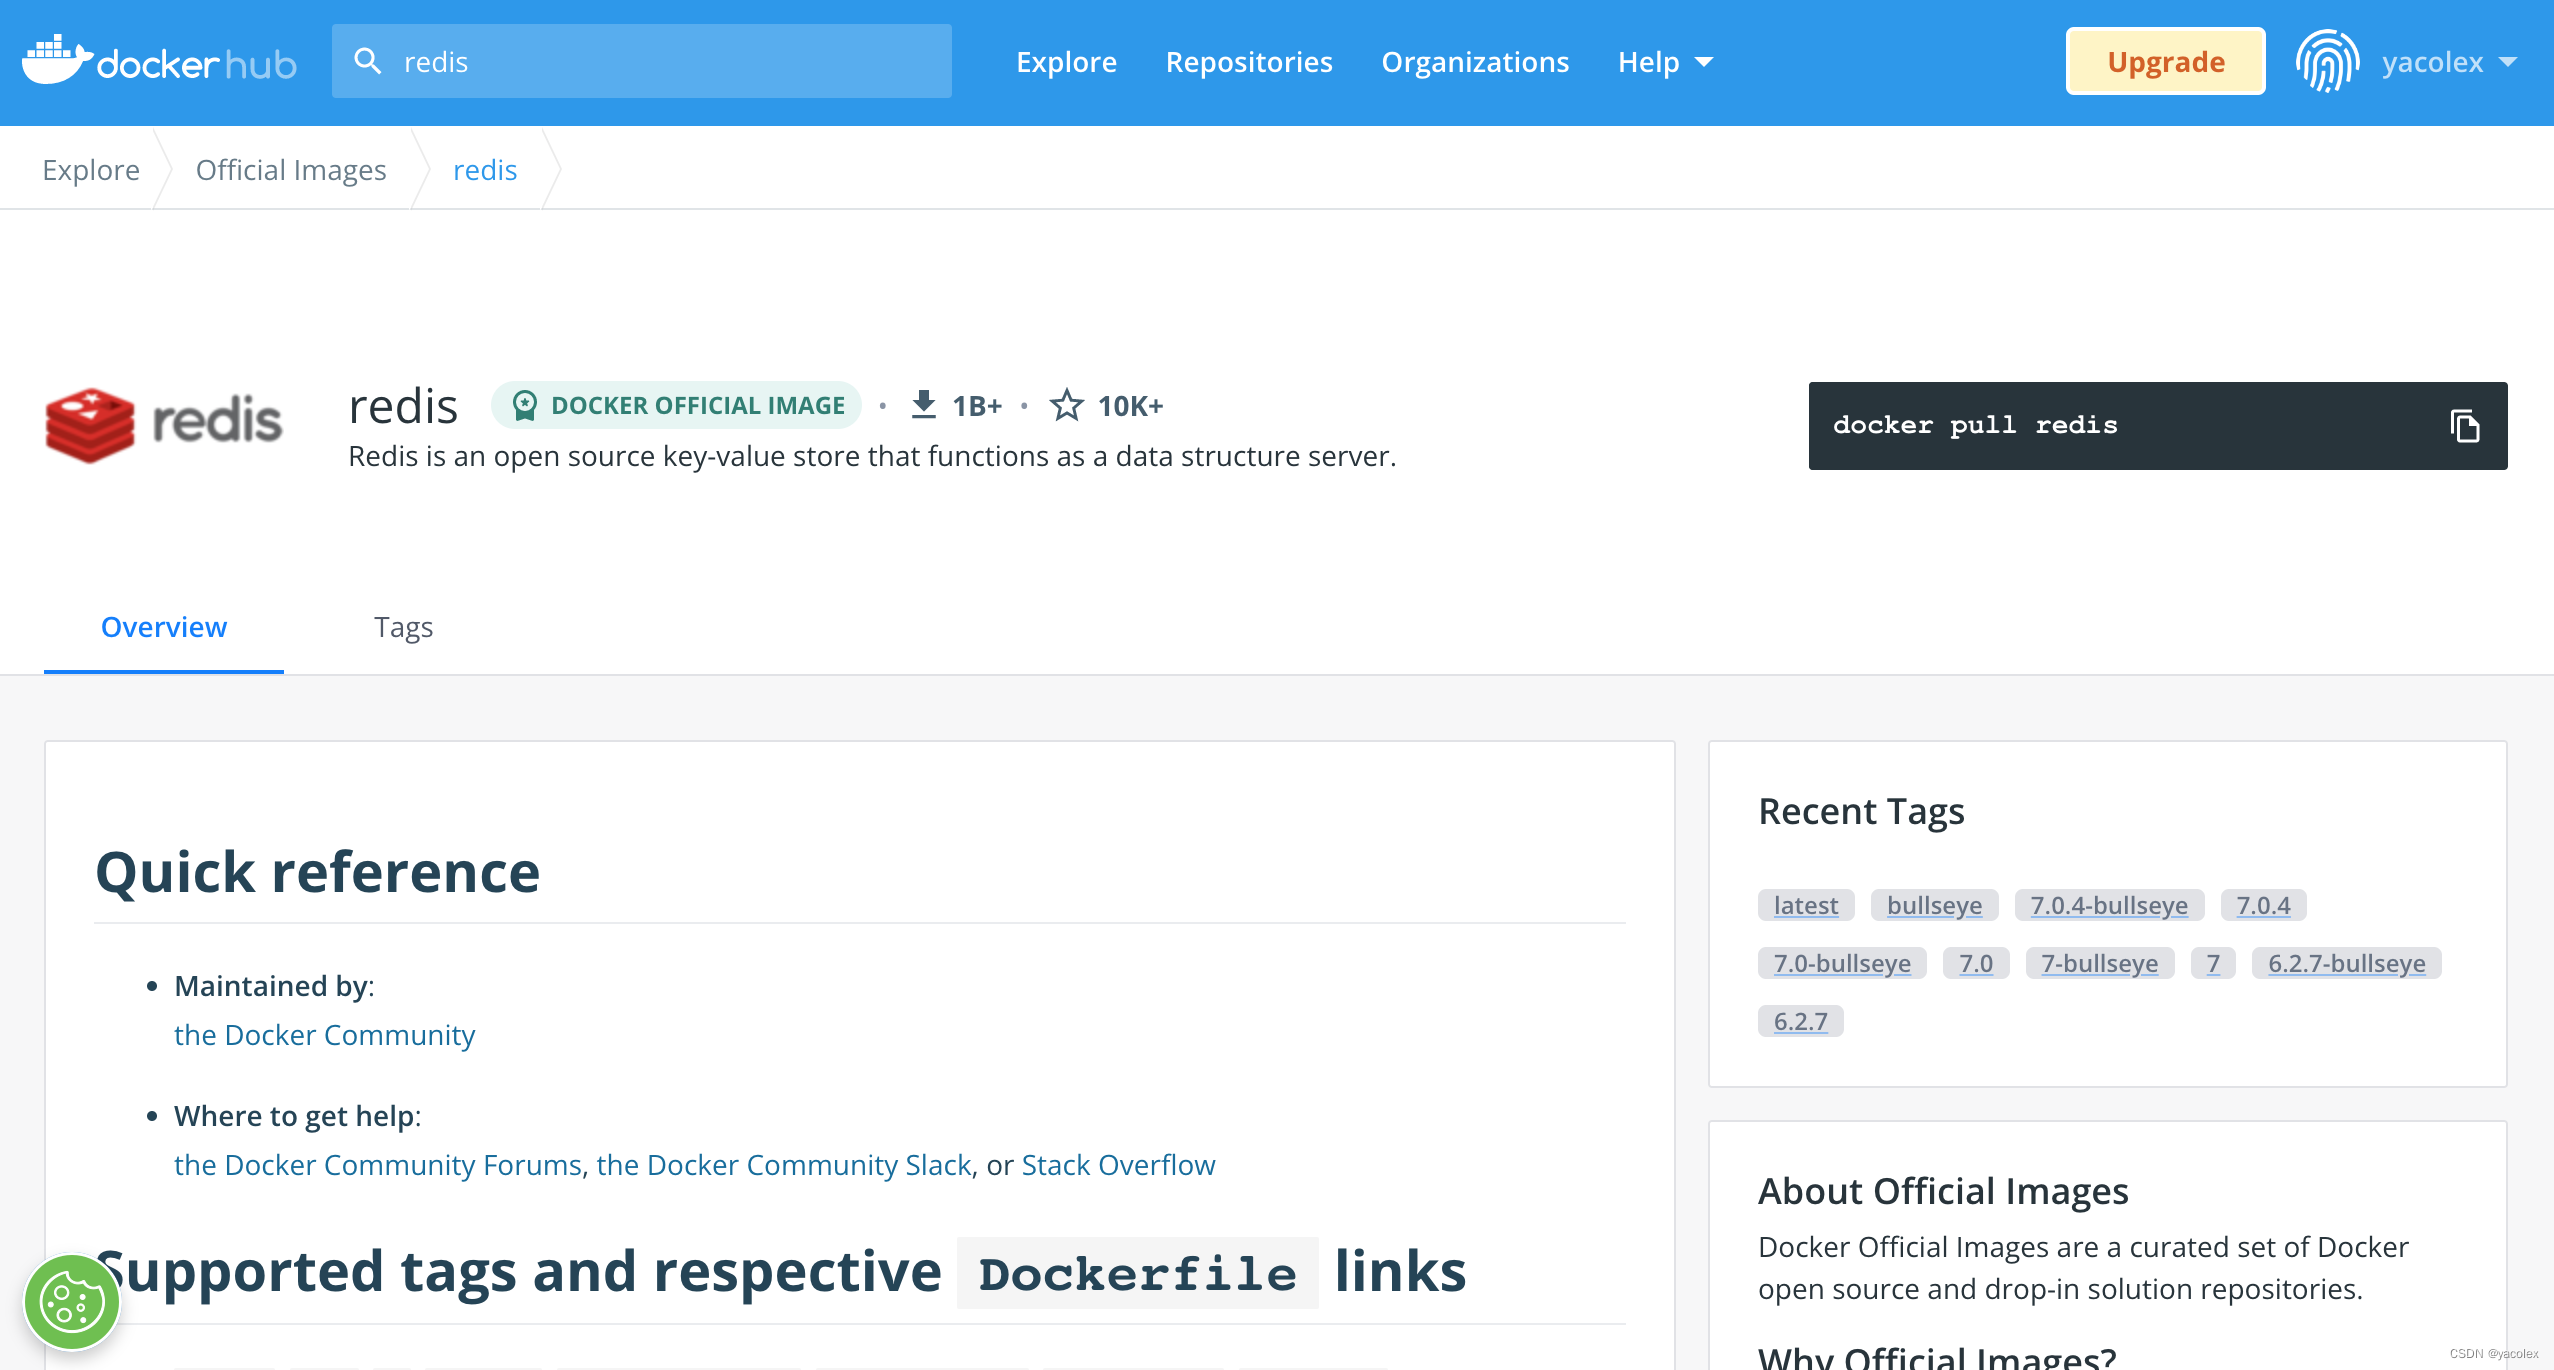2554x1370 pixels.
Task: Click the star icon next to 10K+
Action: (1066, 405)
